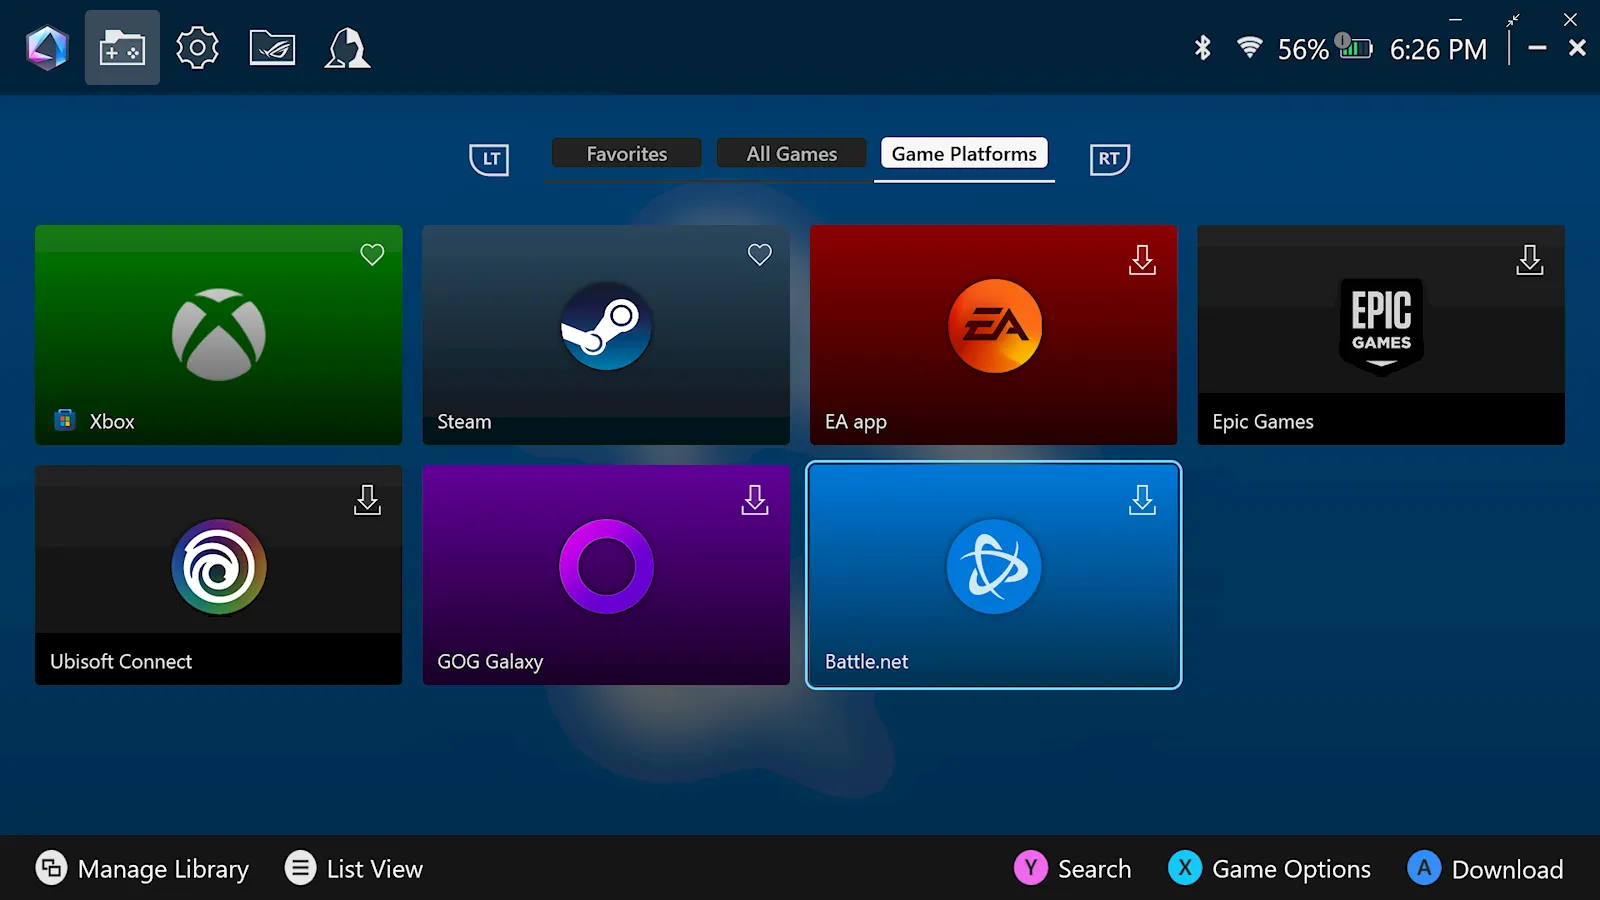The width and height of the screenshot is (1600, 900).
Task: Toggle favorite heart on Steam tile
Action: [x=760, y=255]
